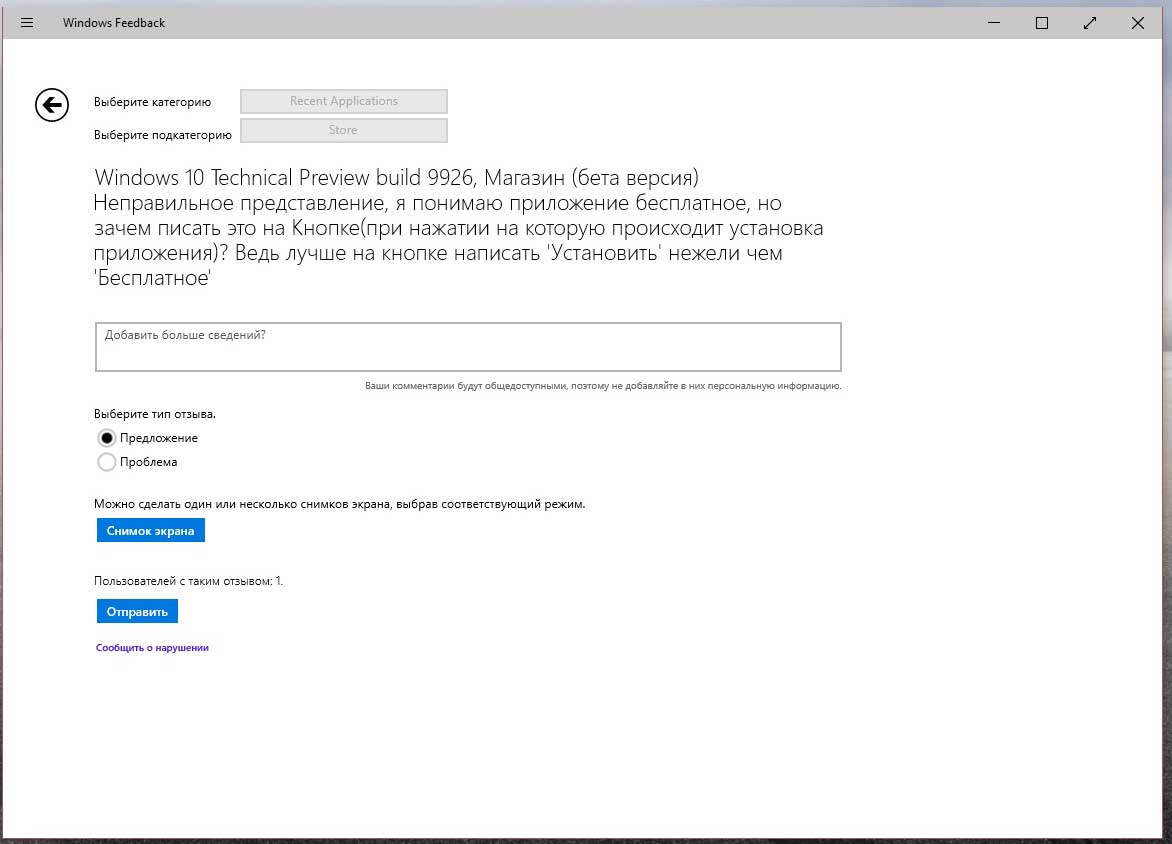The width and height of the screenshot is (1172, 844).
Task: Go back using the circled arrow
Action: (x=52, y=104)
